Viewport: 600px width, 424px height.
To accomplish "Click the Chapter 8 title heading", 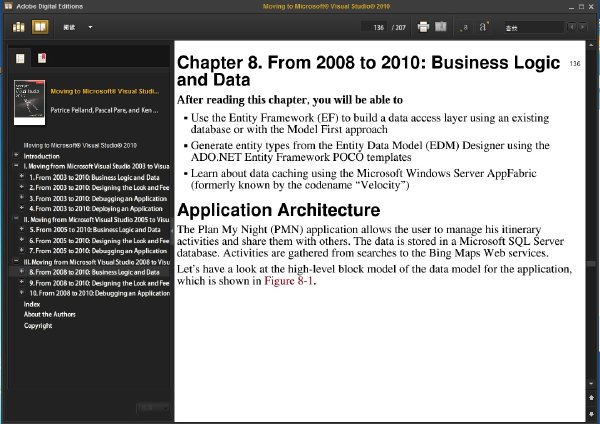I will point(368,71).
